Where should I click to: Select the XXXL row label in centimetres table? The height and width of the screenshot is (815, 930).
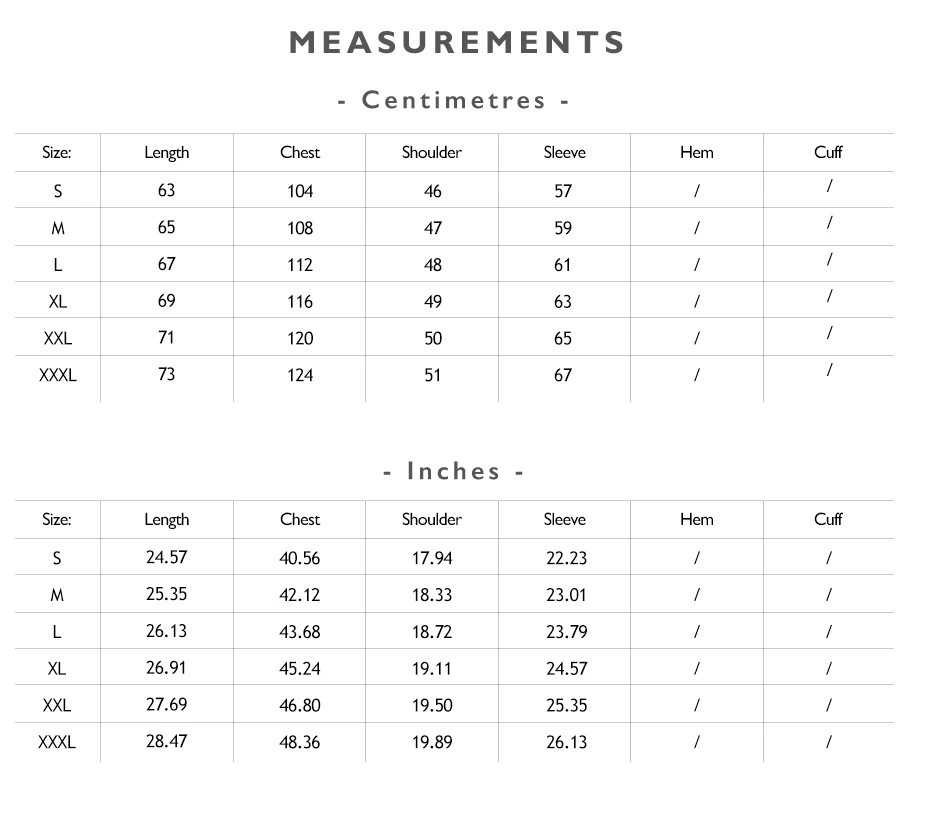point(58,375)
